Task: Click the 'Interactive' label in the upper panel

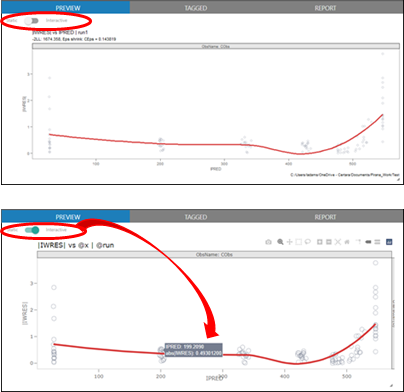Action: pos(56,21)
